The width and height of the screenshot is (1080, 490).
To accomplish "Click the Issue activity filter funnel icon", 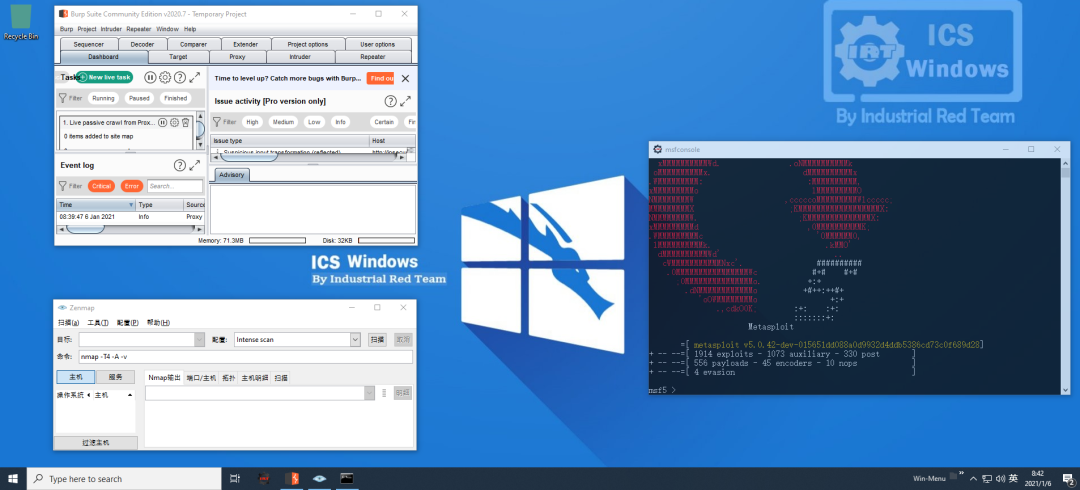I will [x=216, y=122].
